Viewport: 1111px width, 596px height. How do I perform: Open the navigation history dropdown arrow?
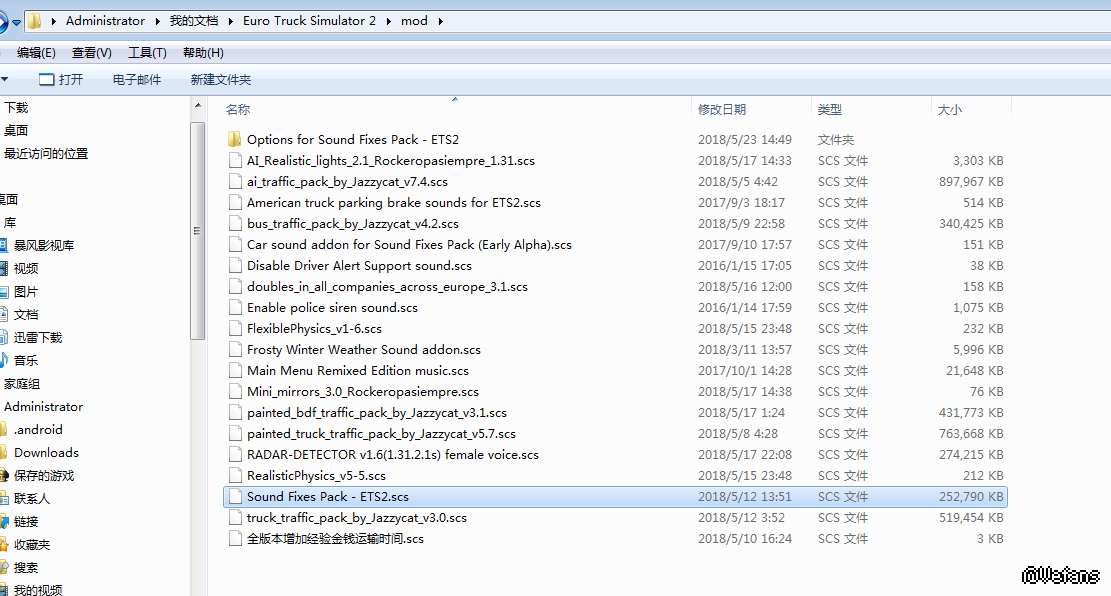pyautogui.click(x=17, y=21)
